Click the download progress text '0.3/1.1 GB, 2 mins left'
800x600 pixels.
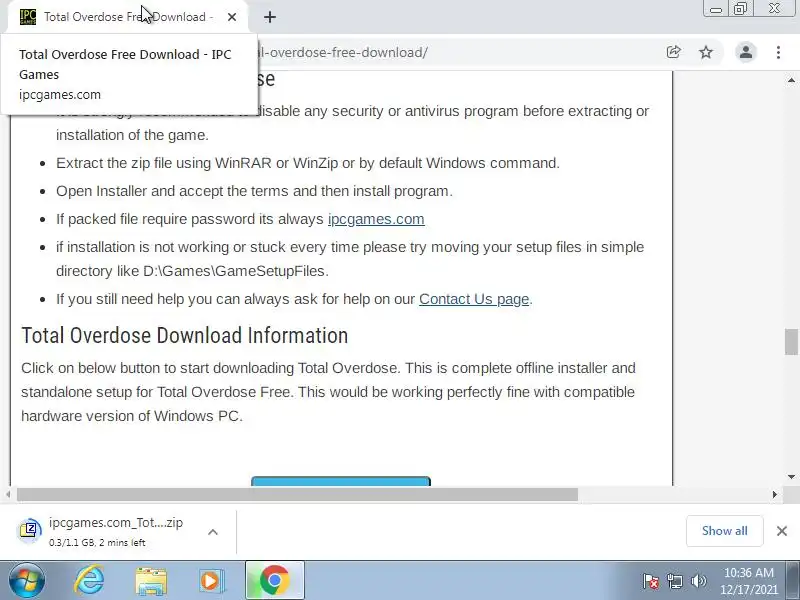97,543
